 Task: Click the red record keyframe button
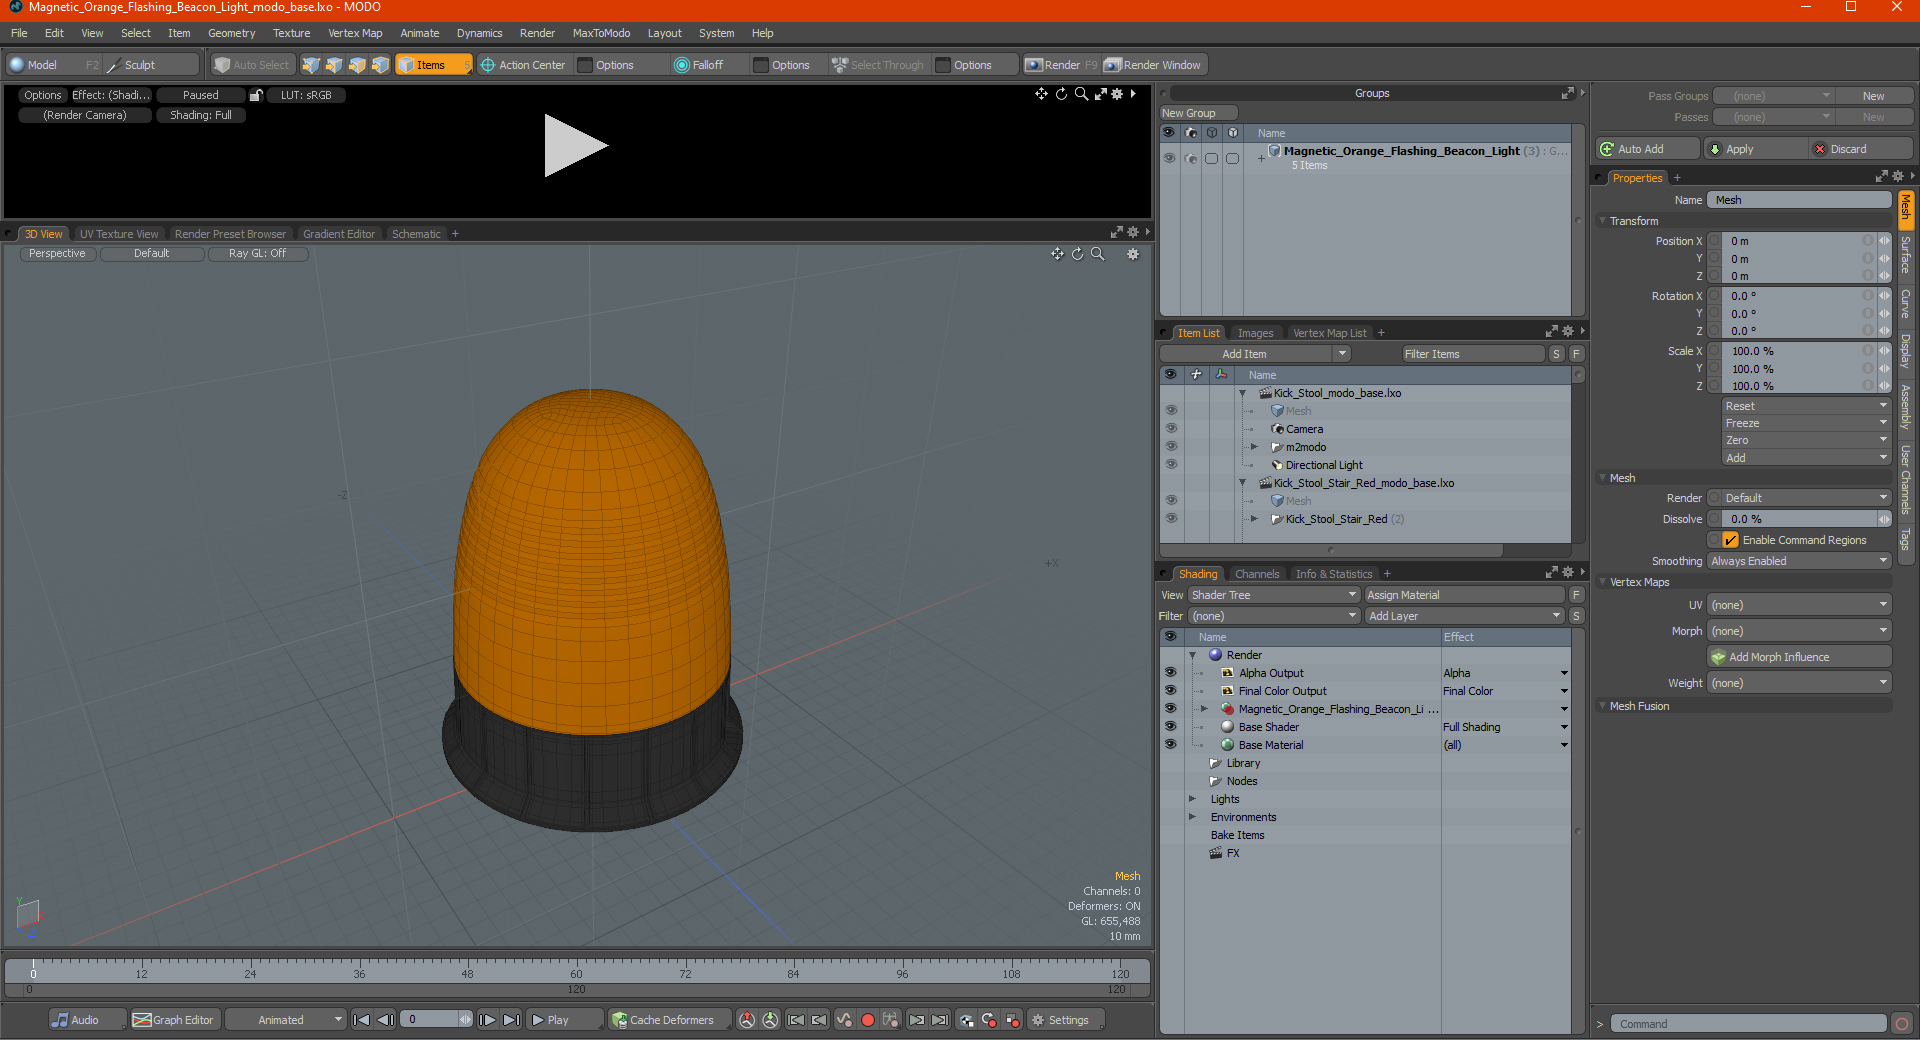point(868,1020)
